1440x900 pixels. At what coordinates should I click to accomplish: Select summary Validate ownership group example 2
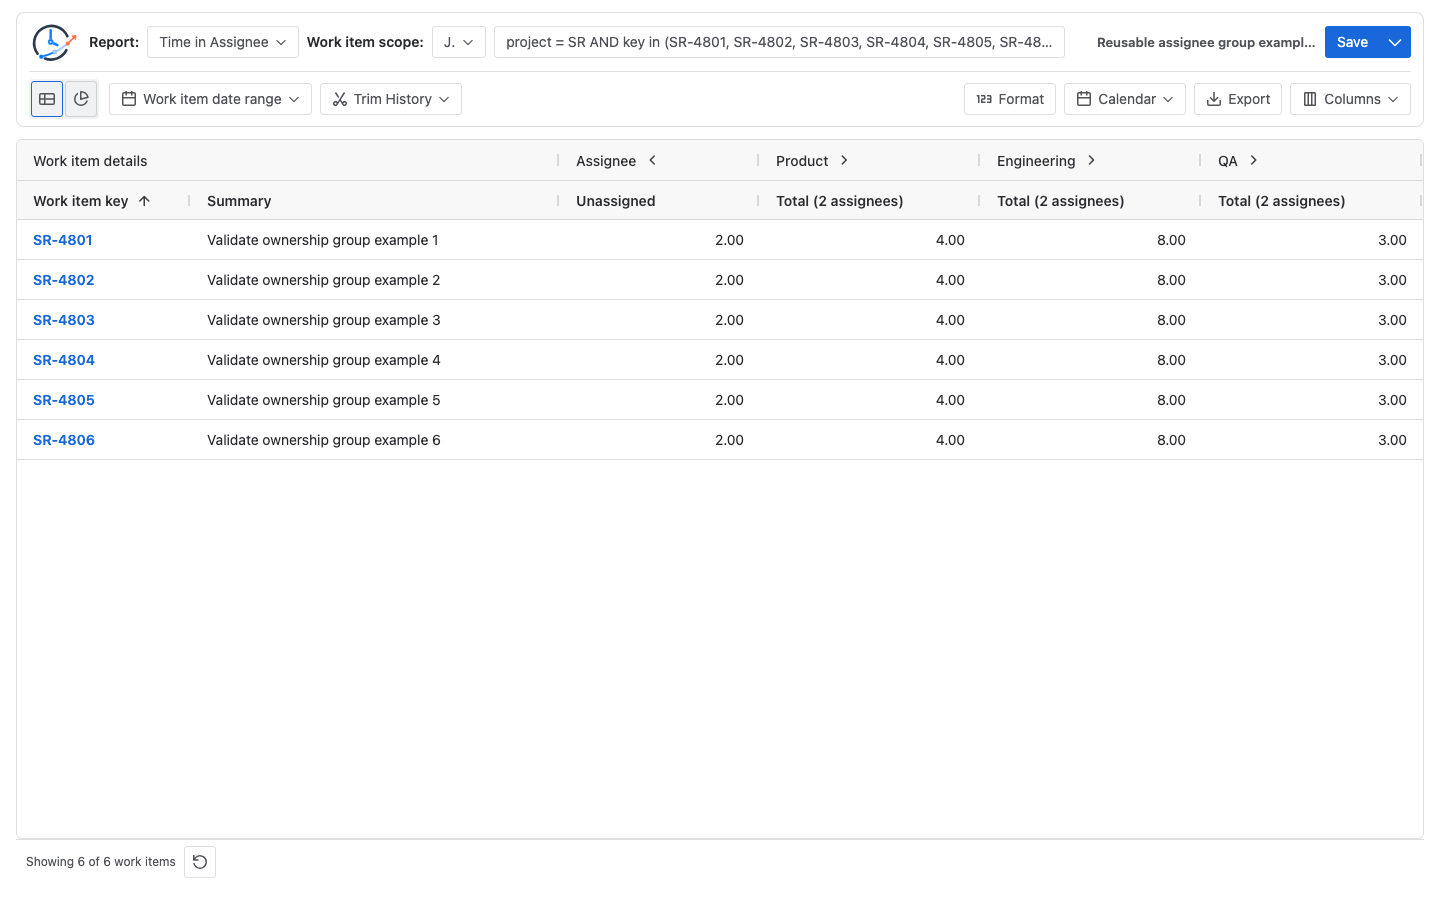tap(324, 280)
